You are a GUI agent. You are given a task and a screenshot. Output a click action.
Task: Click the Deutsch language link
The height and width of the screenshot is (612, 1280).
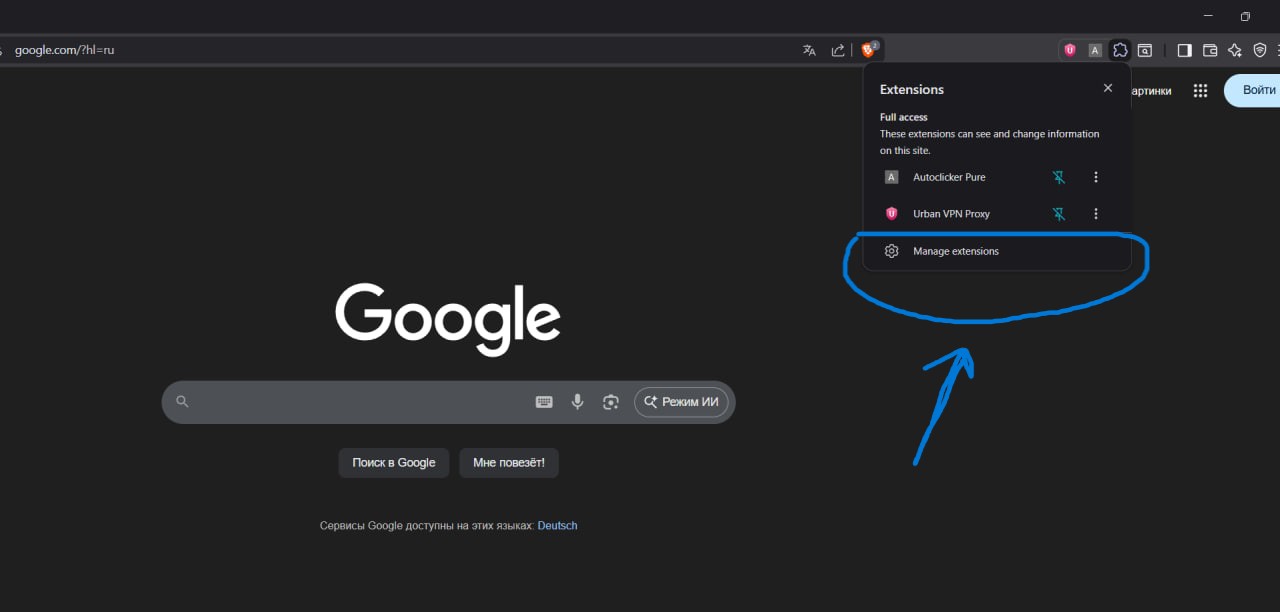pos(557,525)
